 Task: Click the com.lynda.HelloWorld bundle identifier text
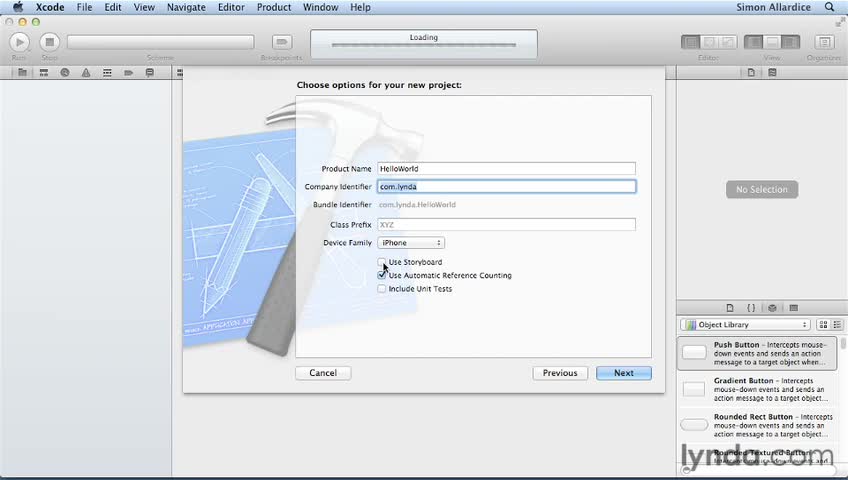pos(417,205)
